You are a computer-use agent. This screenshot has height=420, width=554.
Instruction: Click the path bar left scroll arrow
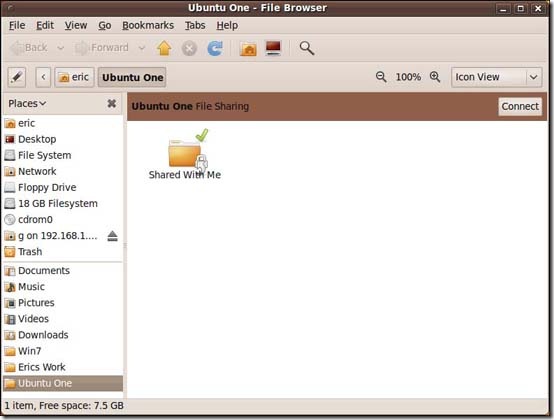43,77
